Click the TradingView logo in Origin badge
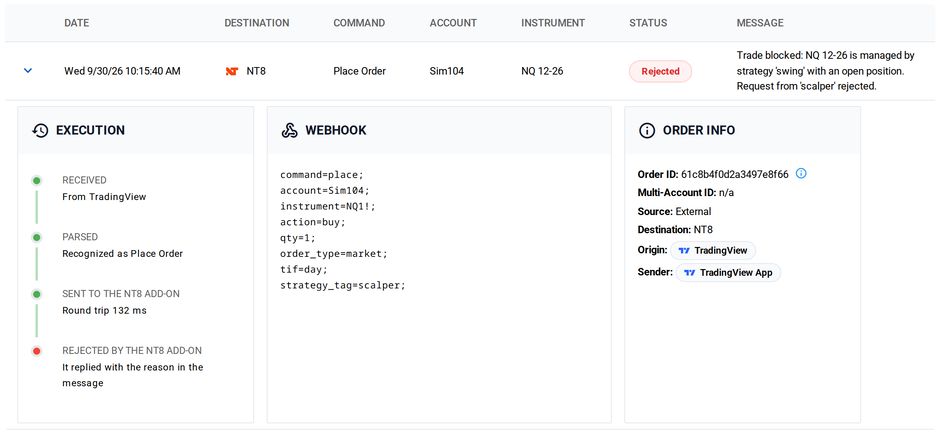This screenshot has width=940, height=434. 684,251
